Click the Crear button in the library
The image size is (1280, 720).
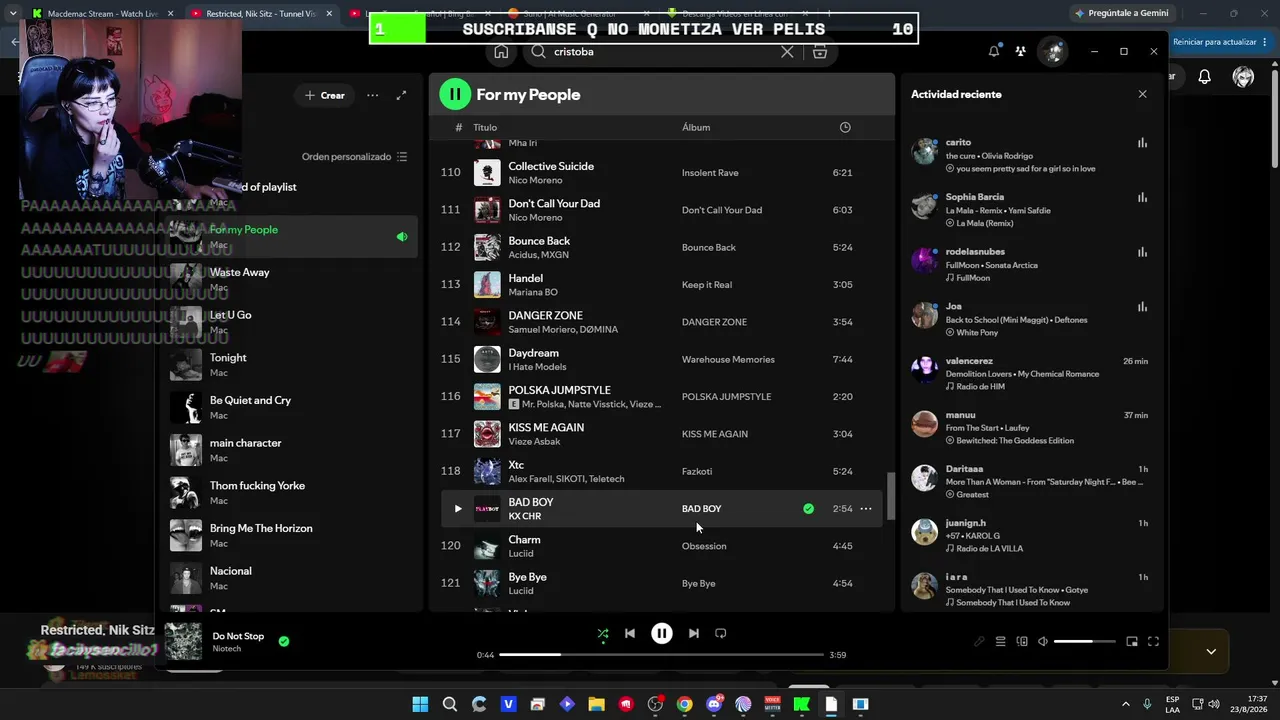(324, 95)
